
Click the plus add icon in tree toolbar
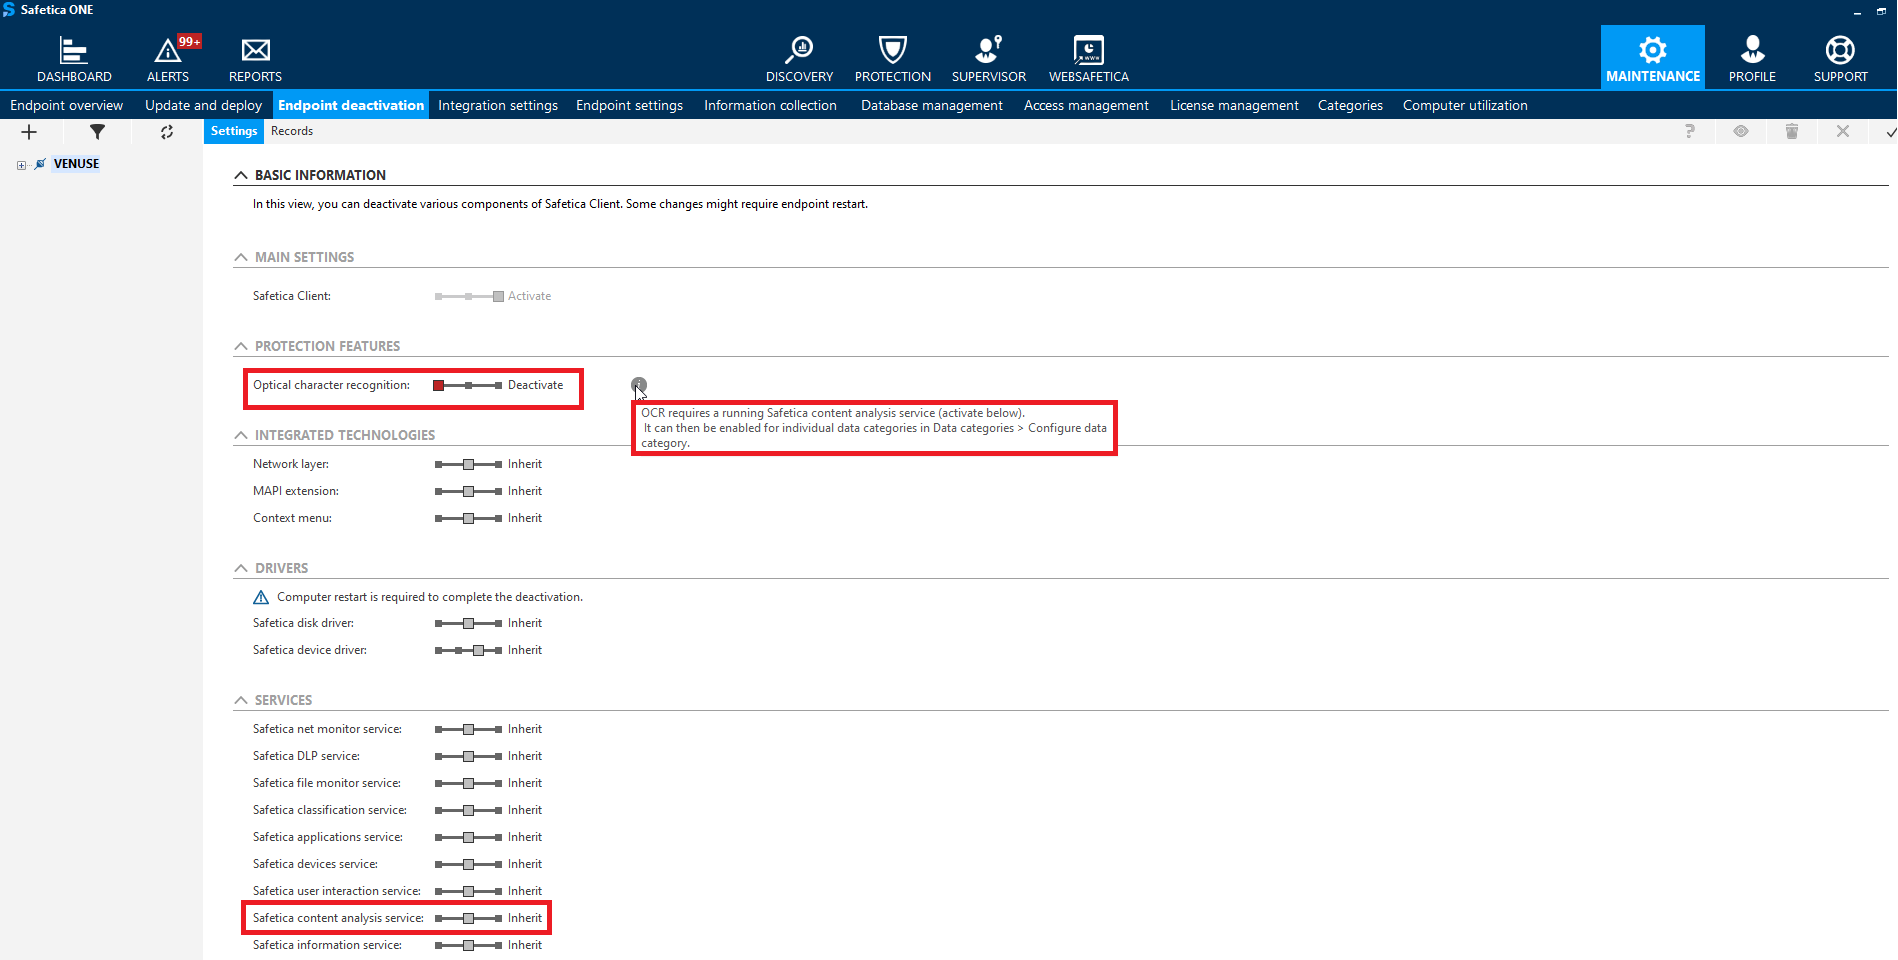tap(29, 132)
